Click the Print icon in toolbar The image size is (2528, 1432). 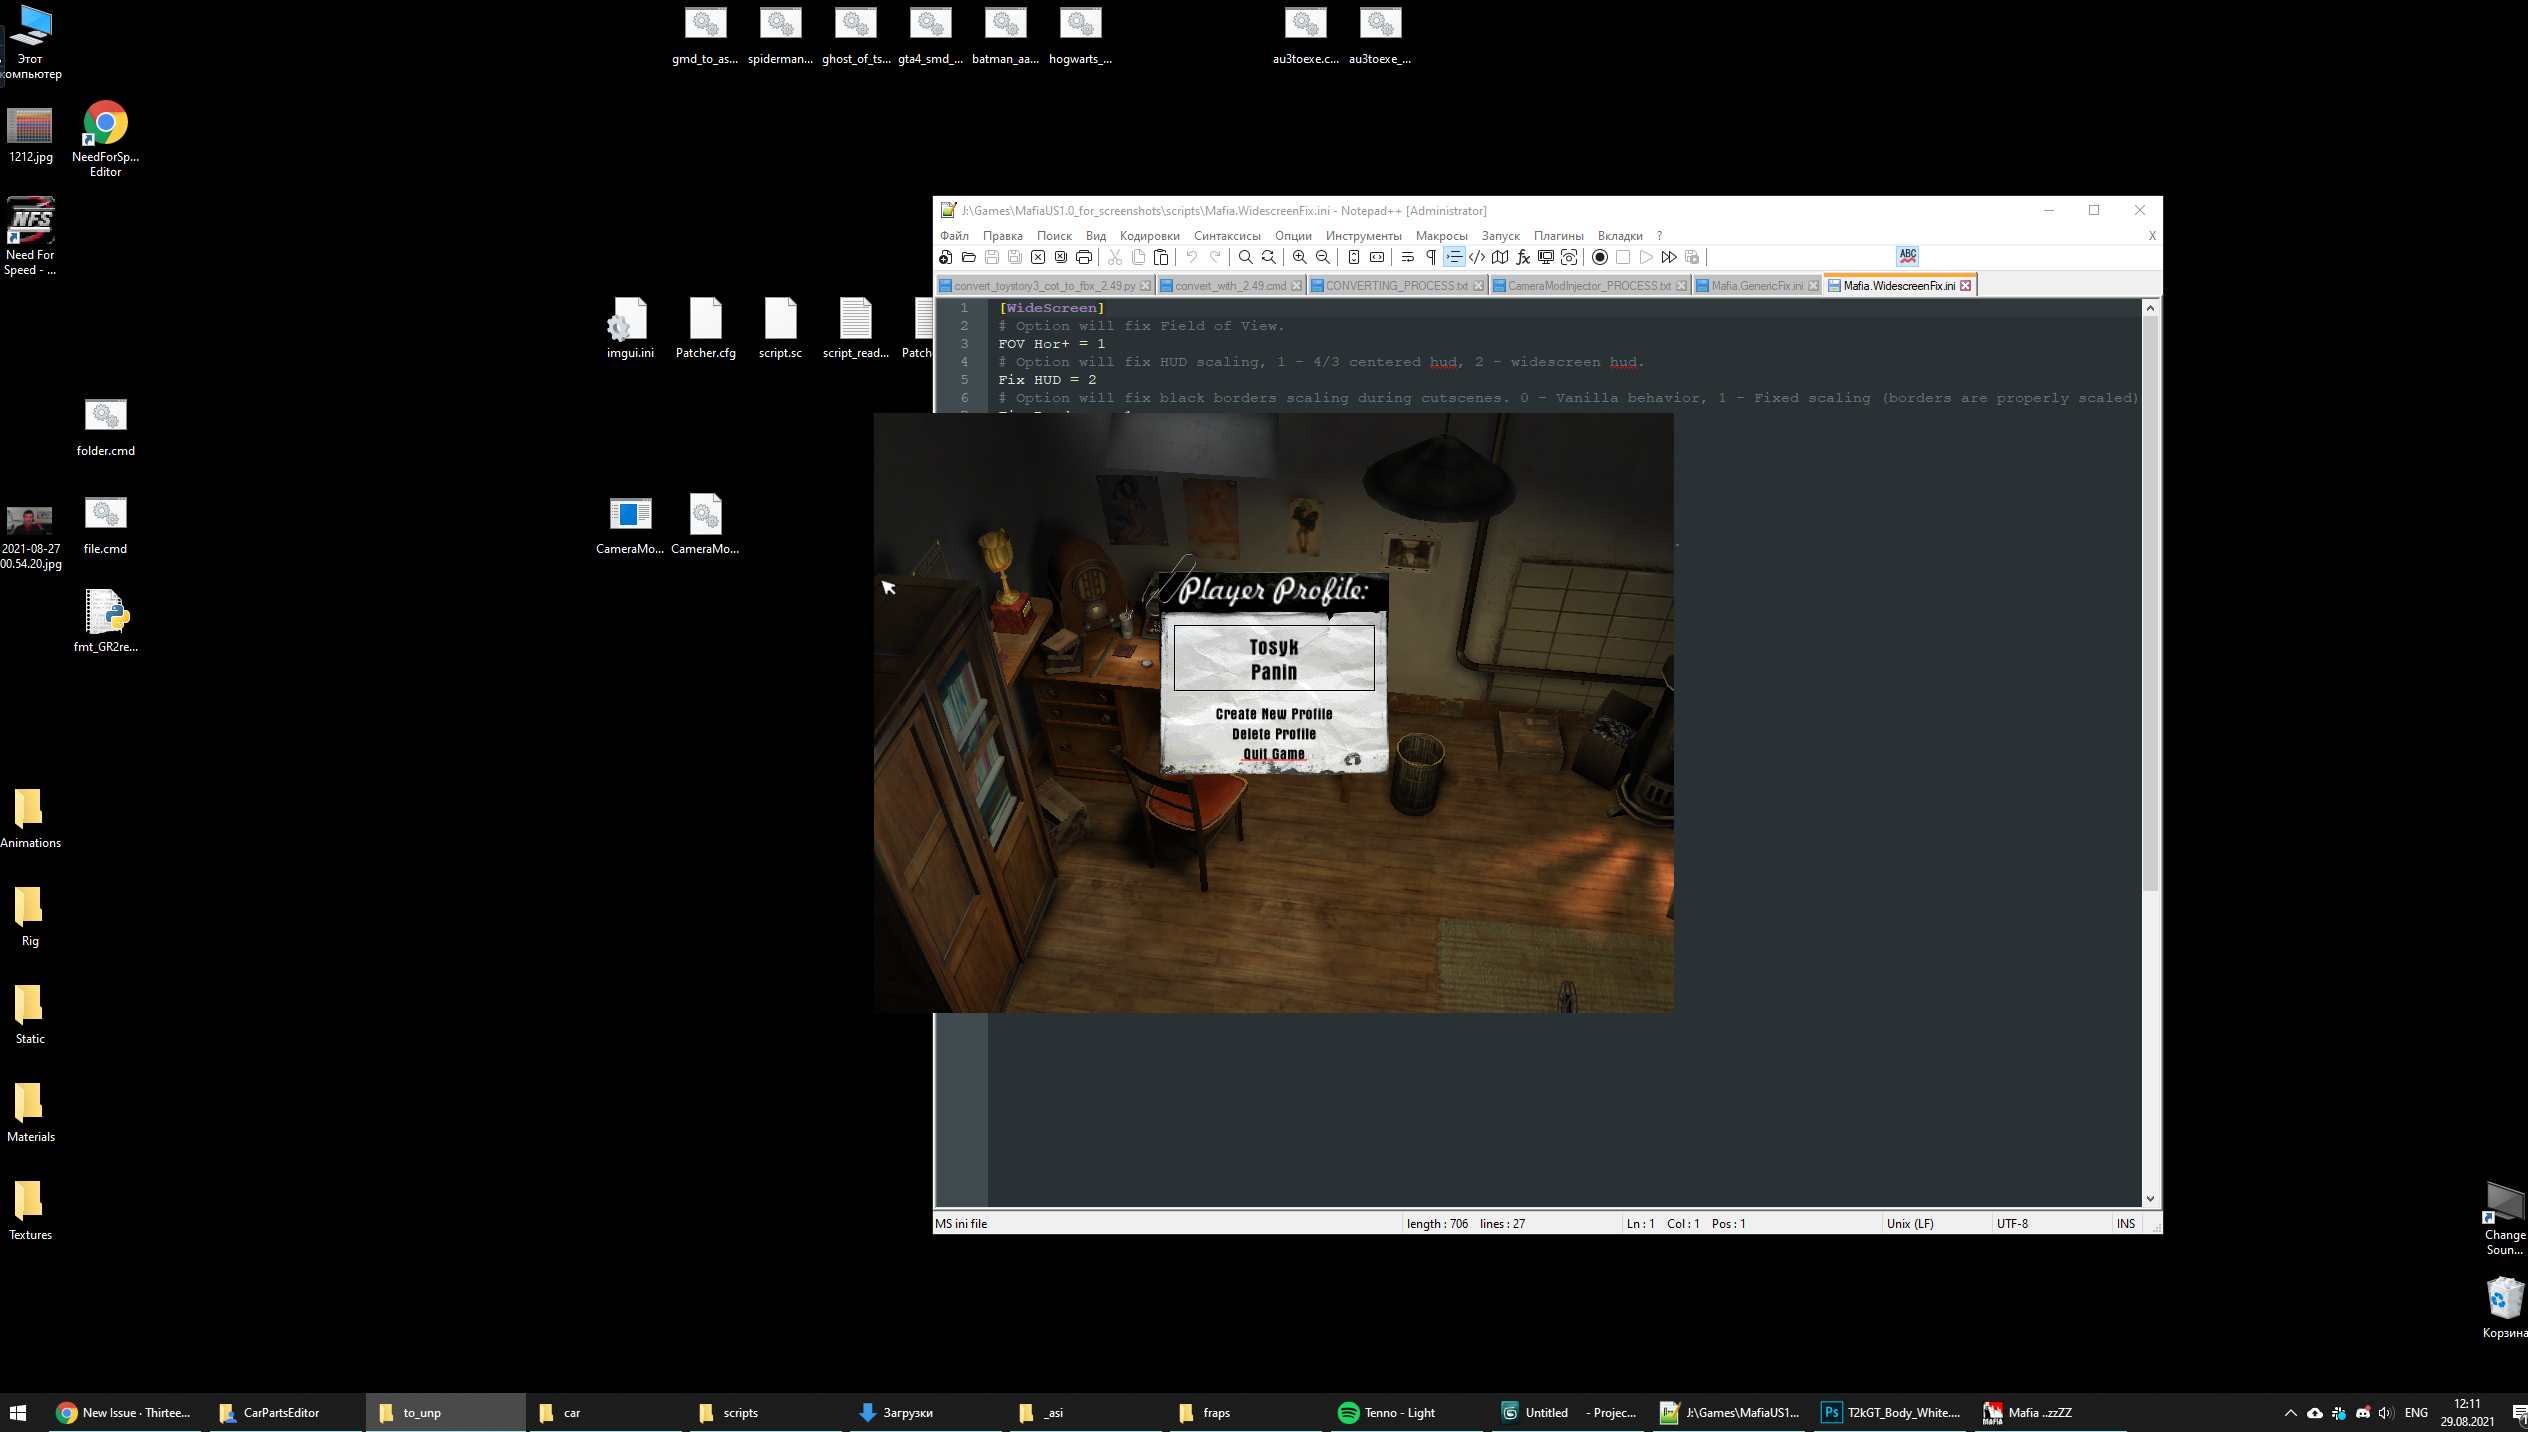point(1084,257)
